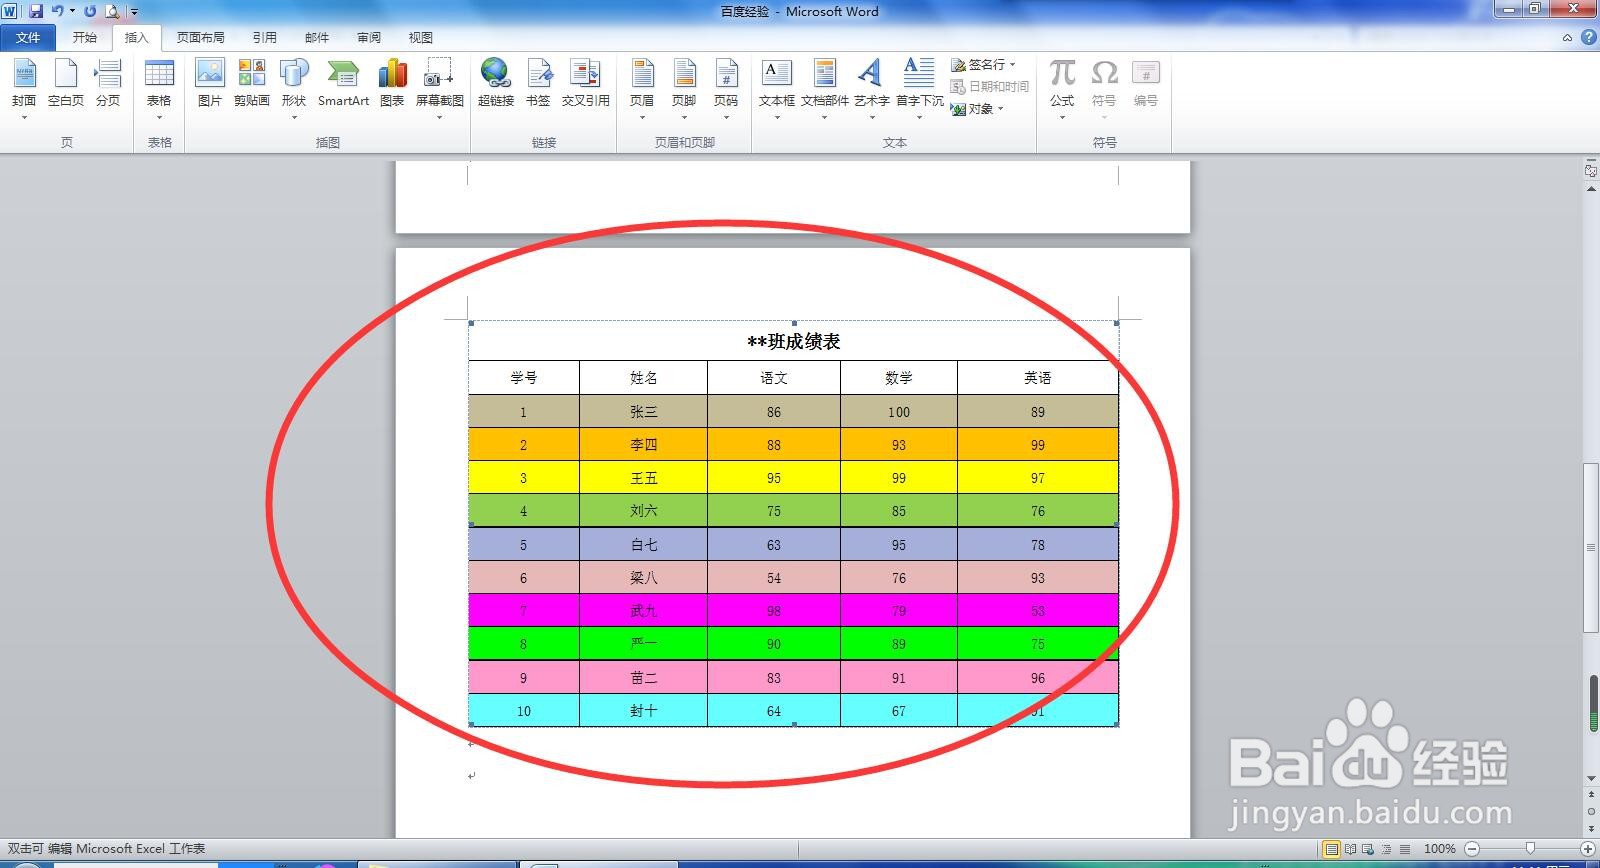Switch to Full Screen Reading view
The height and width of the screenshot is (868, 1600).
[x=1351, y=849]
